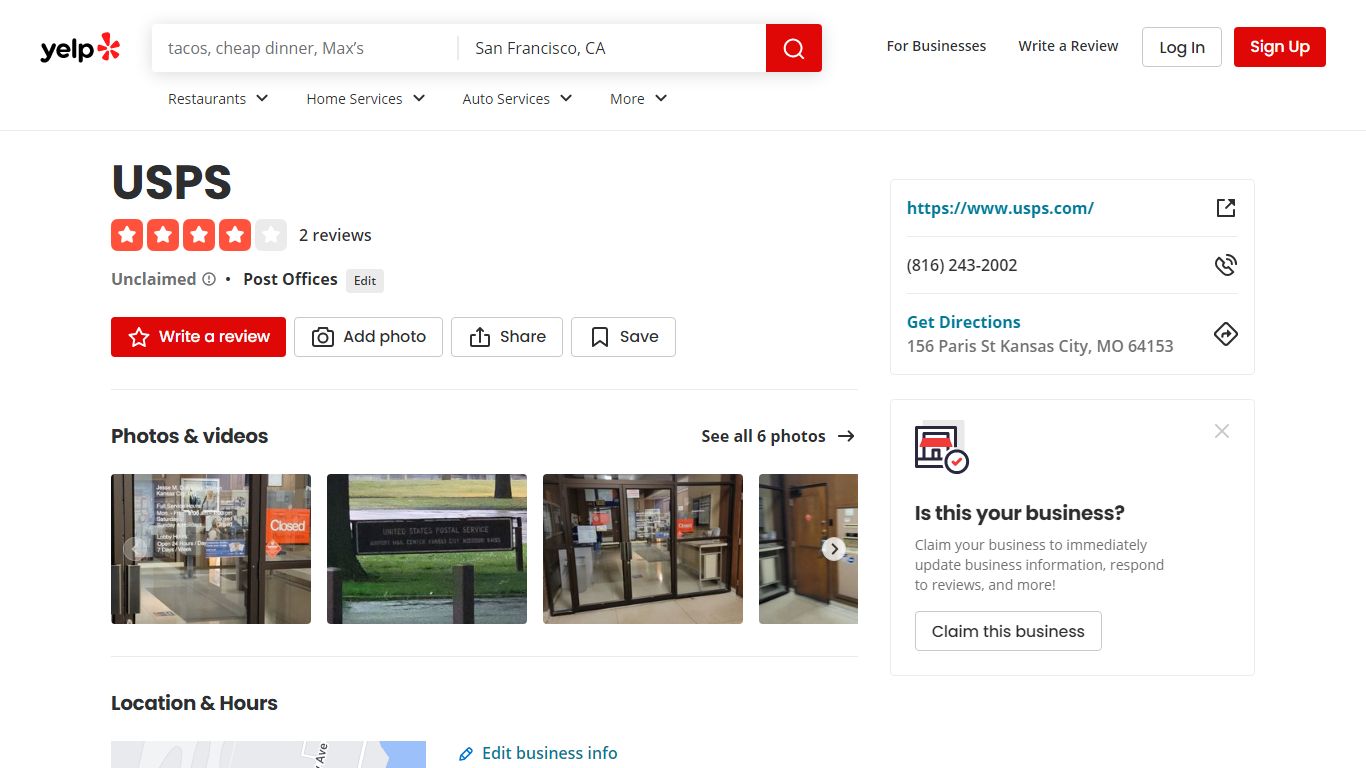Click the Location & Hours heading
1366x768 pixels.
click(194, 703)
